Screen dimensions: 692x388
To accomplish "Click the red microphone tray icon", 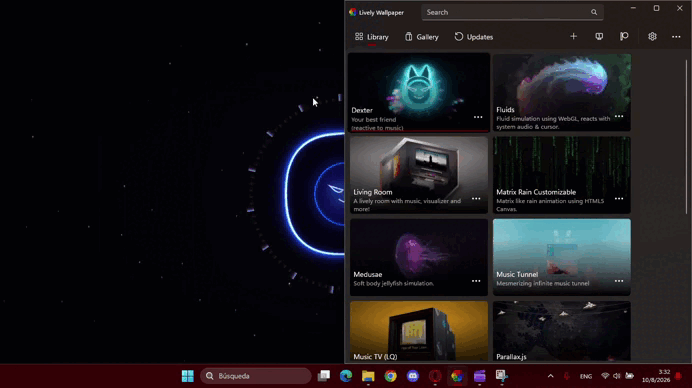I will coord(567,376).
